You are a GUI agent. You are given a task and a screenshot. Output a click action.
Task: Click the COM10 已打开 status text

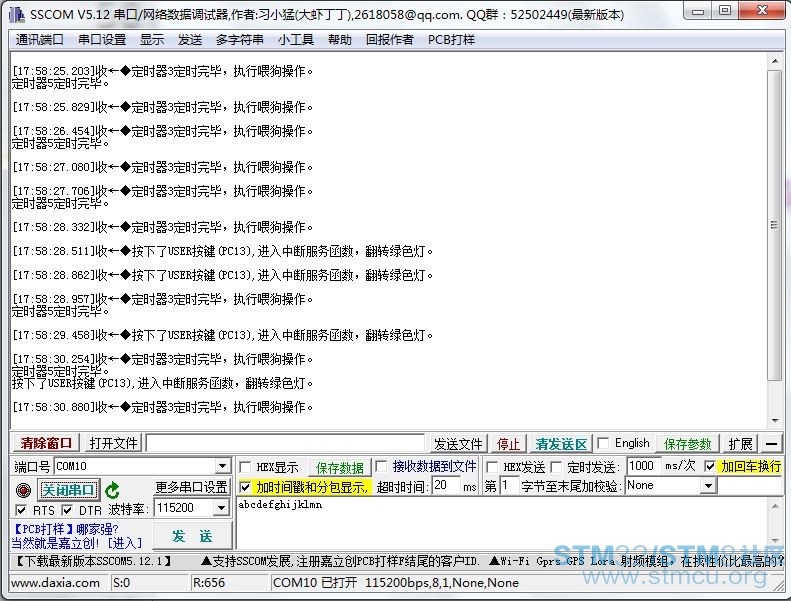(x=396, y=583)
